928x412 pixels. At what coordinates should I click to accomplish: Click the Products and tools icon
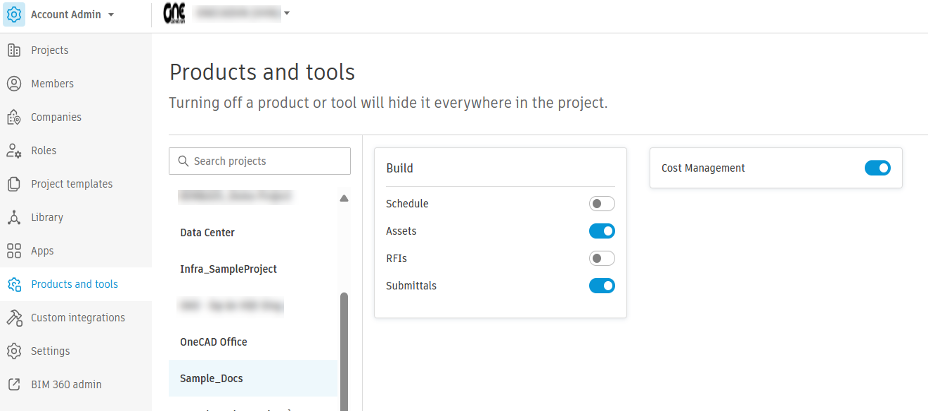tap(14, 284)
